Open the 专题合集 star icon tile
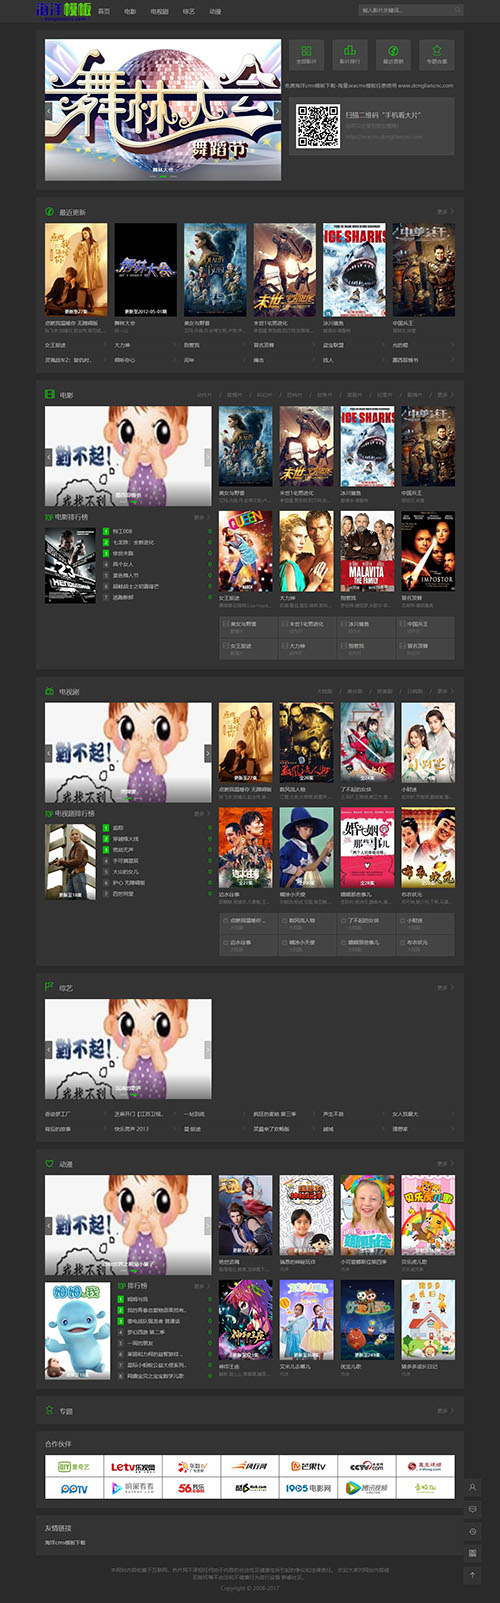This screenshot has width=500, height=1603. pos(437,54)
